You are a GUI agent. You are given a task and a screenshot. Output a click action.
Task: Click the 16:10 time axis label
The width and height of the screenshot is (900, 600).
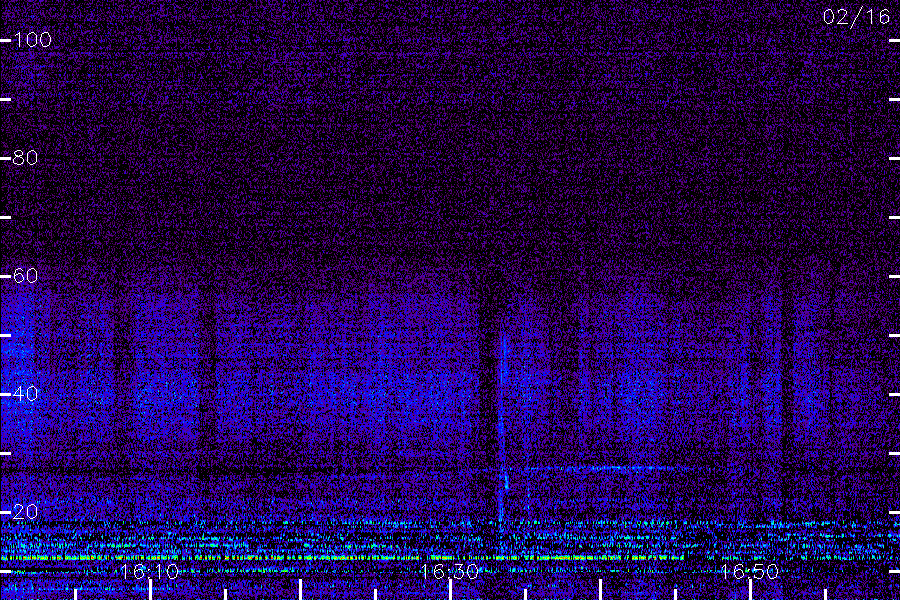click(x=149, y=572)
